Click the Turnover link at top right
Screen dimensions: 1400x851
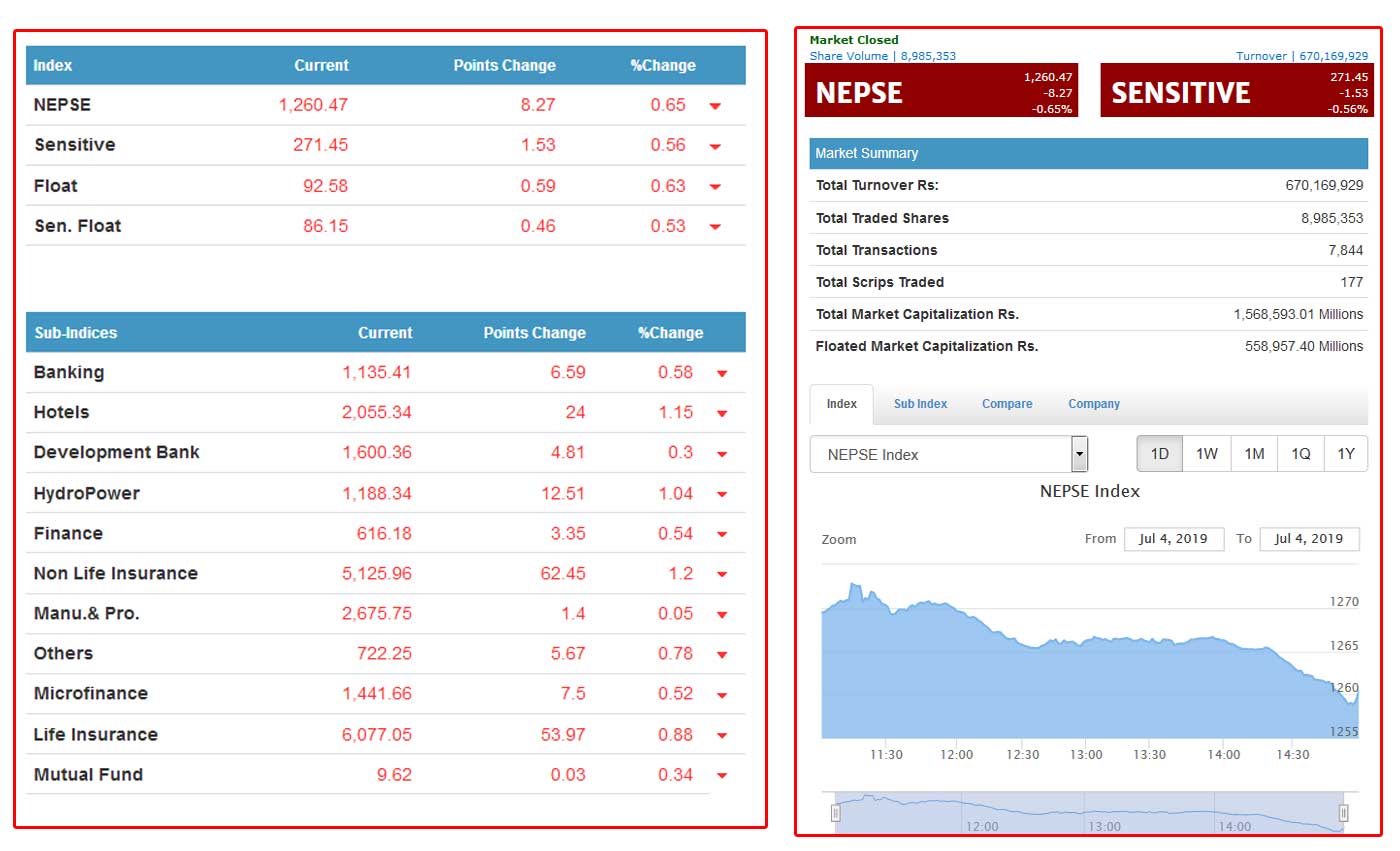(1302, 56)
